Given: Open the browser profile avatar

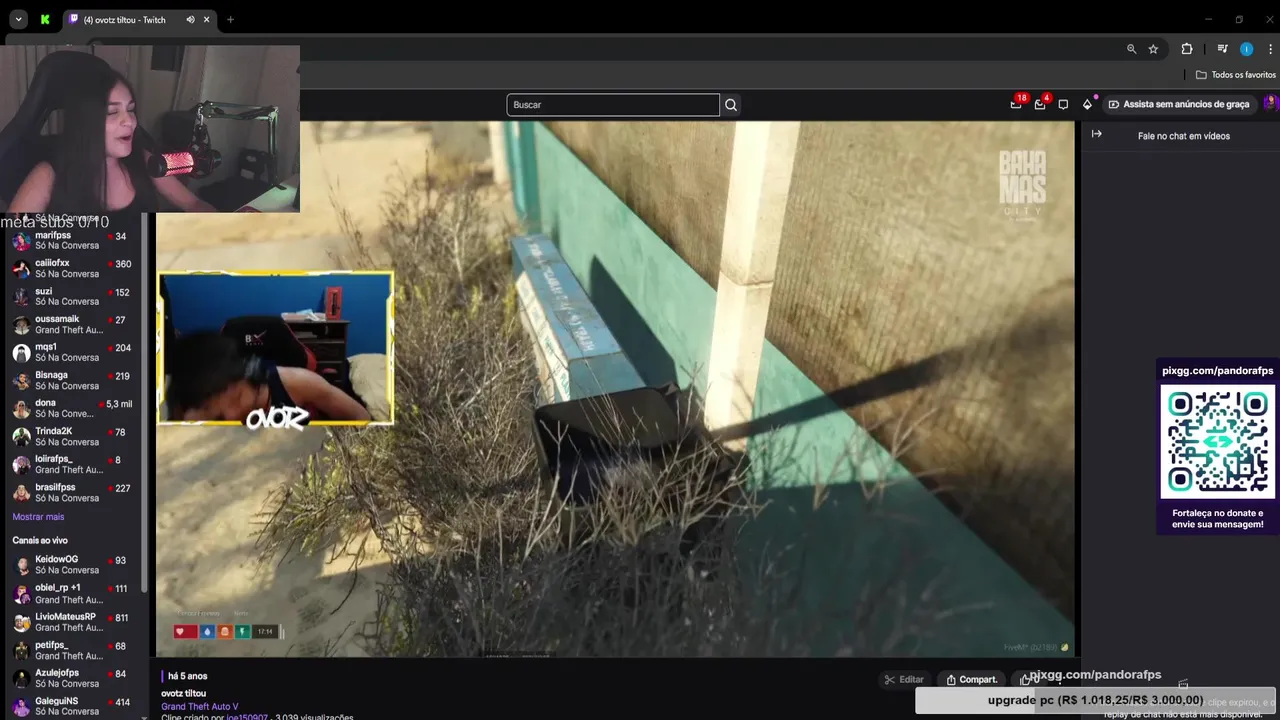Looking at the screenshot, I should [x=1246, y=49].
